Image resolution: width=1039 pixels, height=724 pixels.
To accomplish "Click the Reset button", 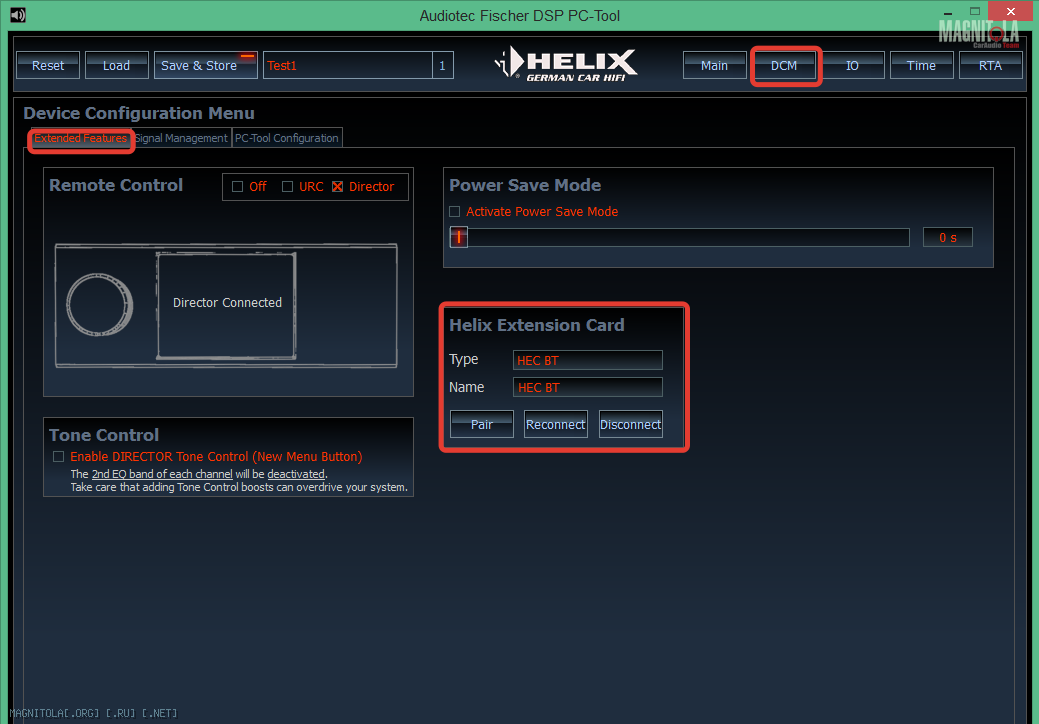I will [x=48, y=65].
